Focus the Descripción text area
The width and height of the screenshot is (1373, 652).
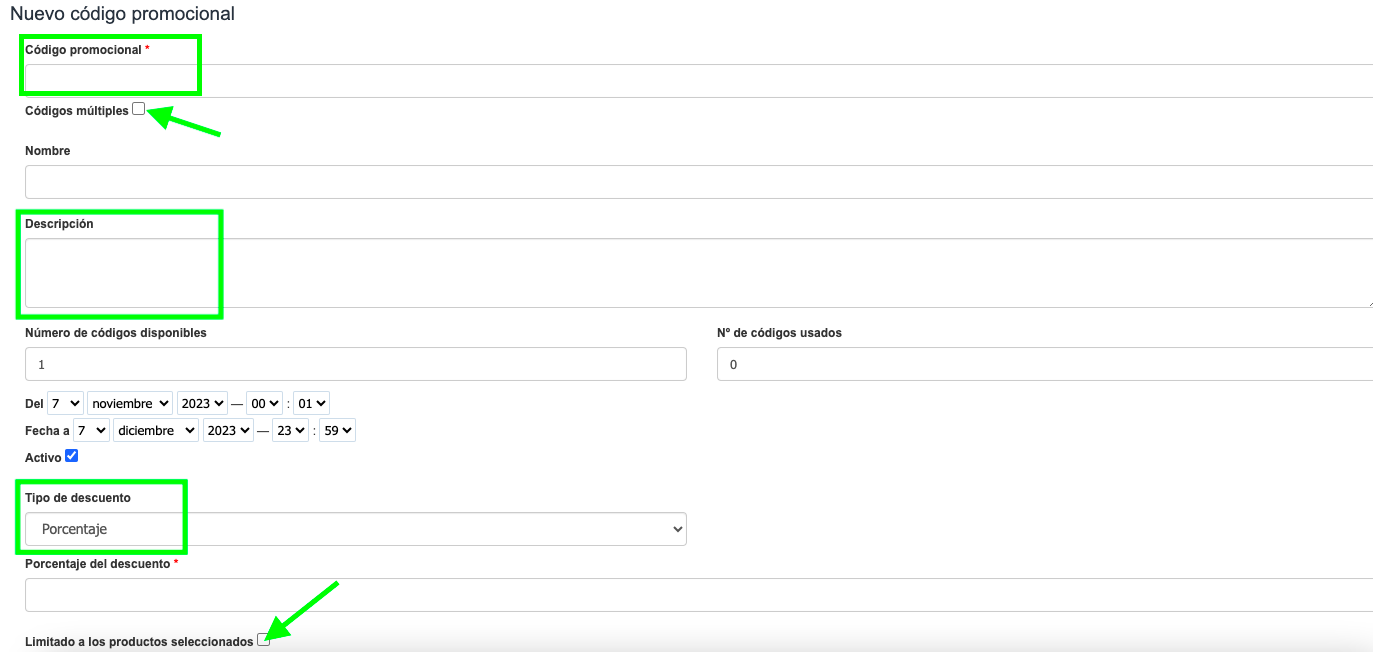698,273
